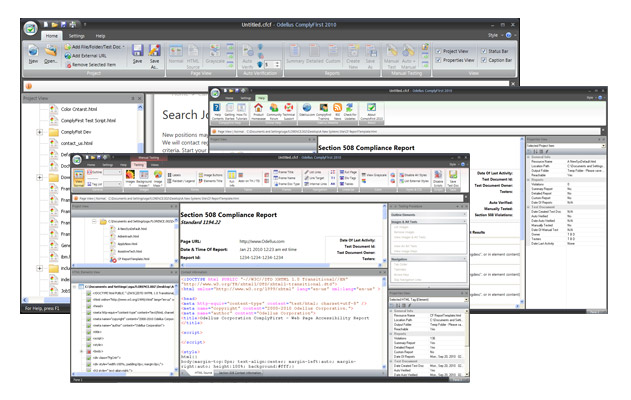
Task: Click Disable All Styles in front window ribbon
Action: [413, 175]
